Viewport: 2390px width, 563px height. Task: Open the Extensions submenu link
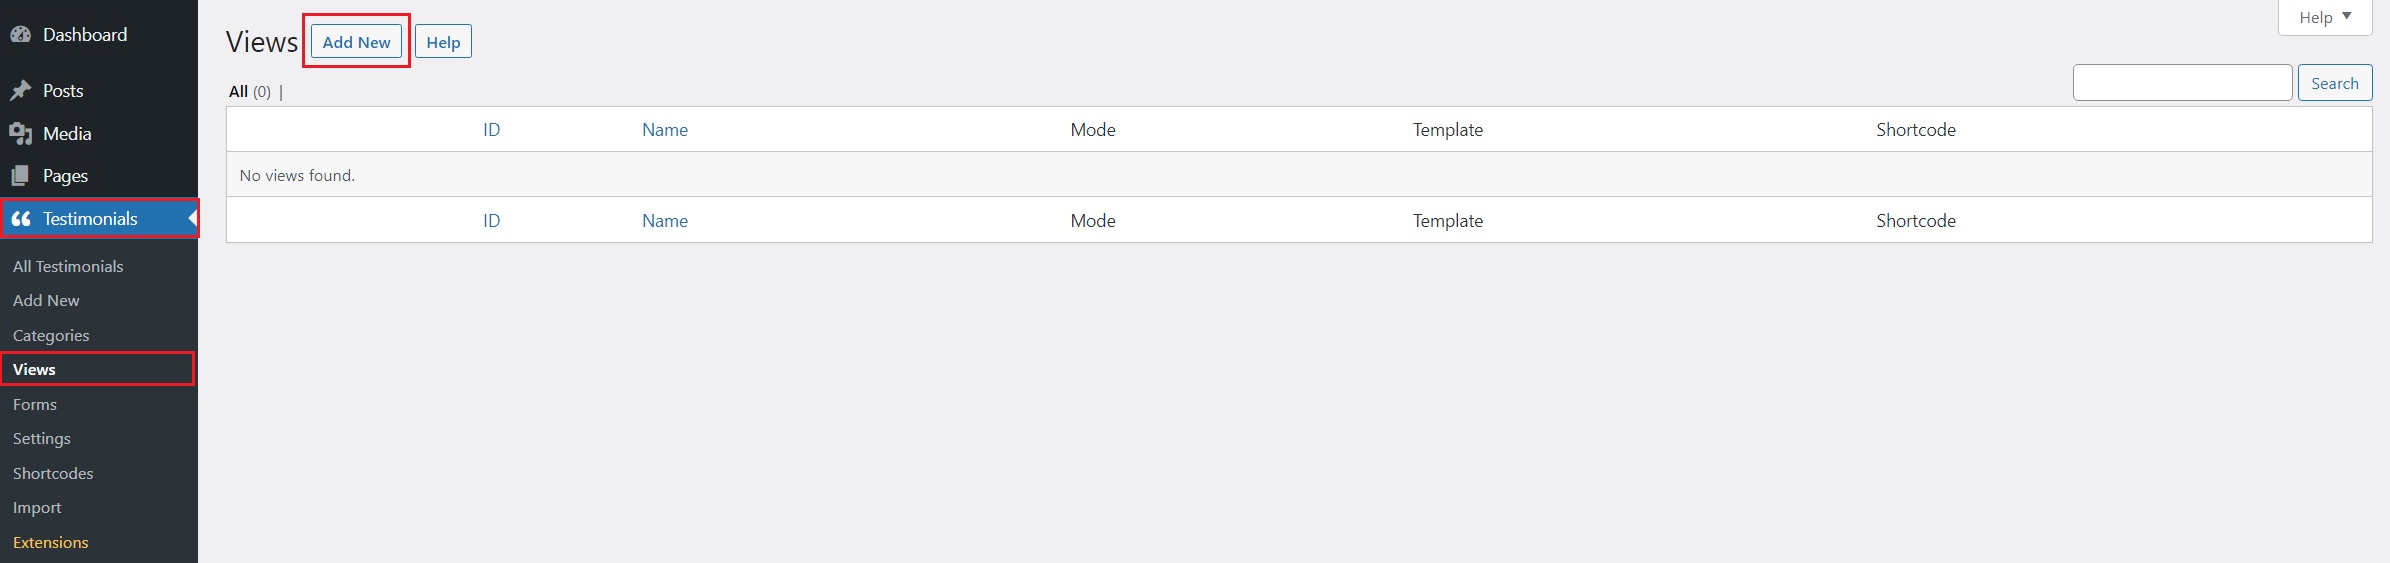(x=51, y=543)
